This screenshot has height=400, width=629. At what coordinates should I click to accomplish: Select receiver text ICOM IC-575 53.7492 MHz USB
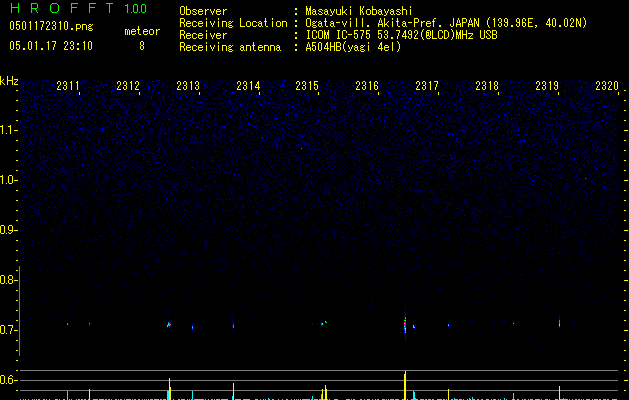(x=401, y=35)
